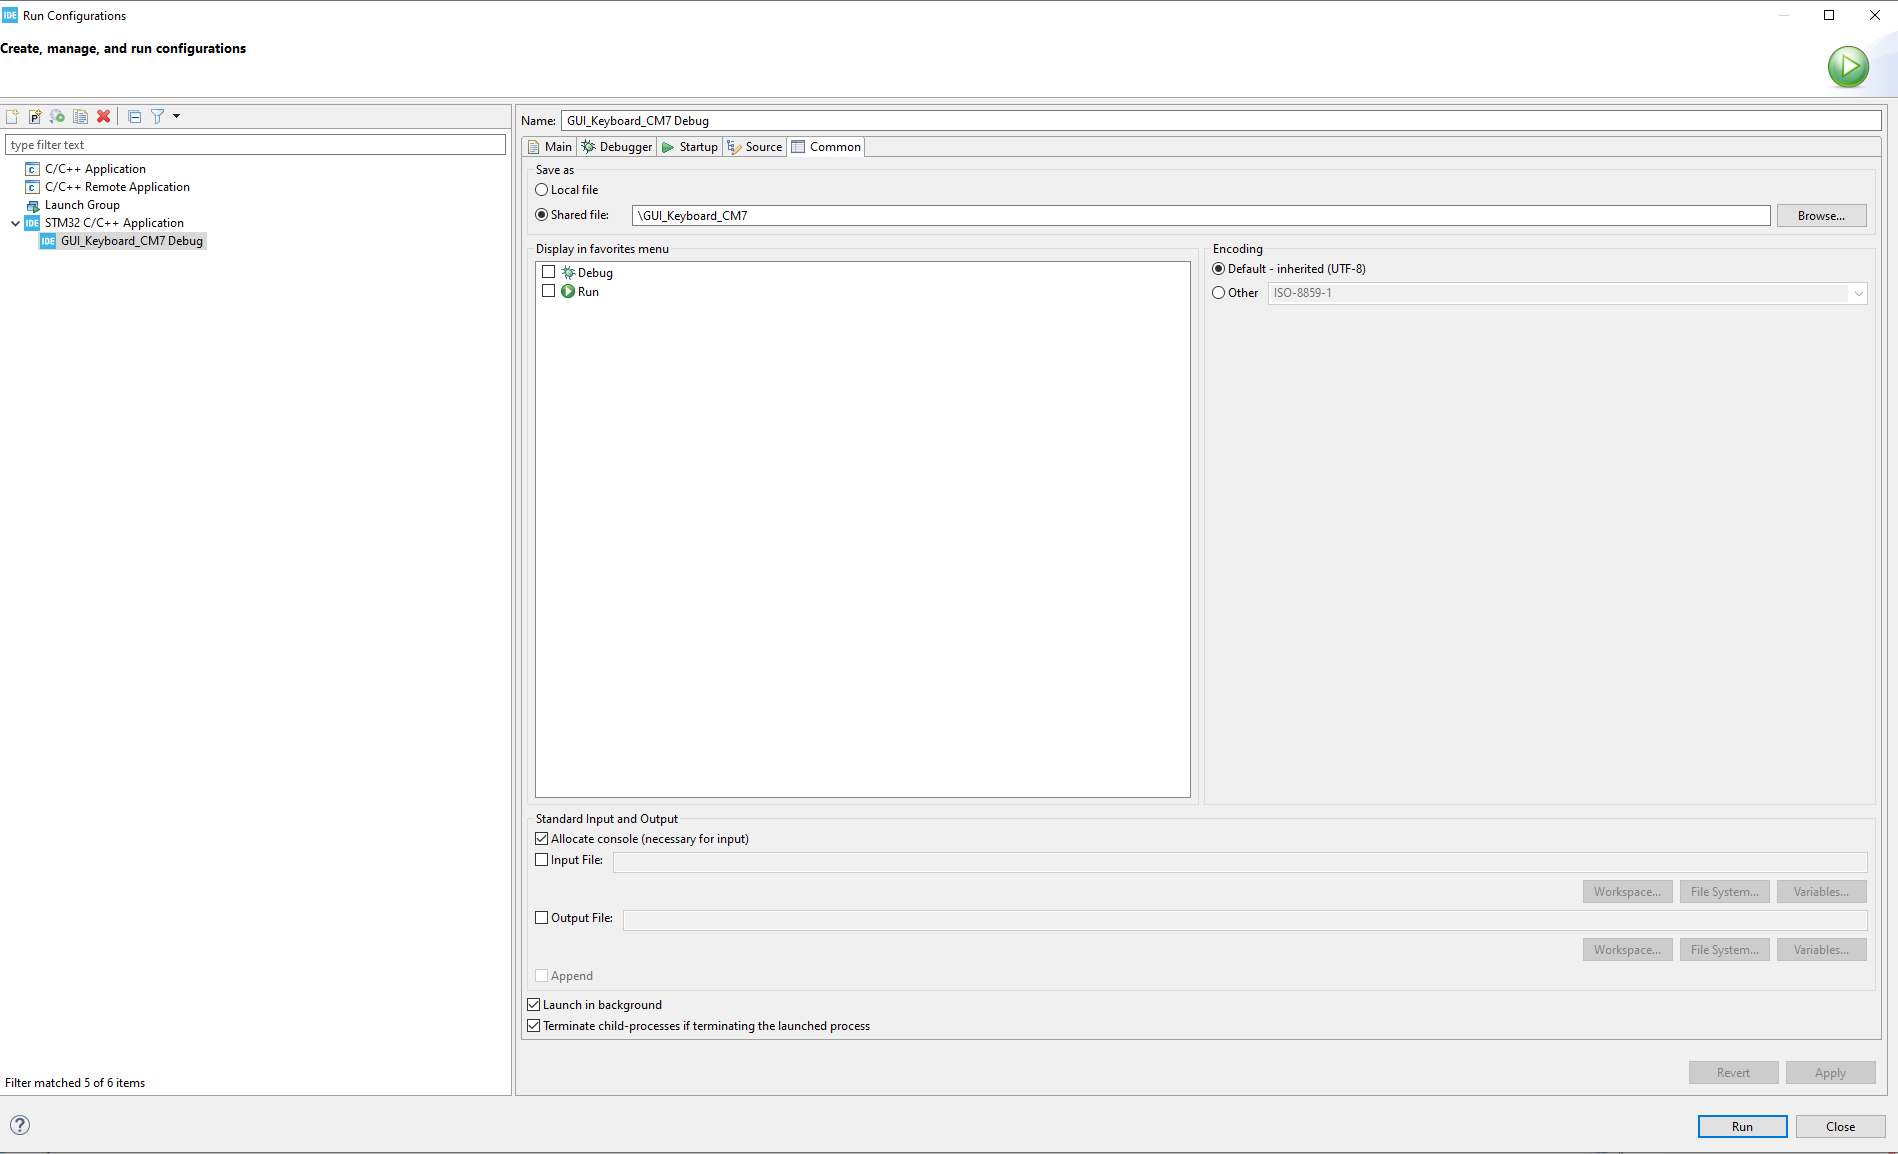The height and width of the screenshot is (1154, 1898).
Task: Delete the selected launch configuration
Action: click(103, 116)
